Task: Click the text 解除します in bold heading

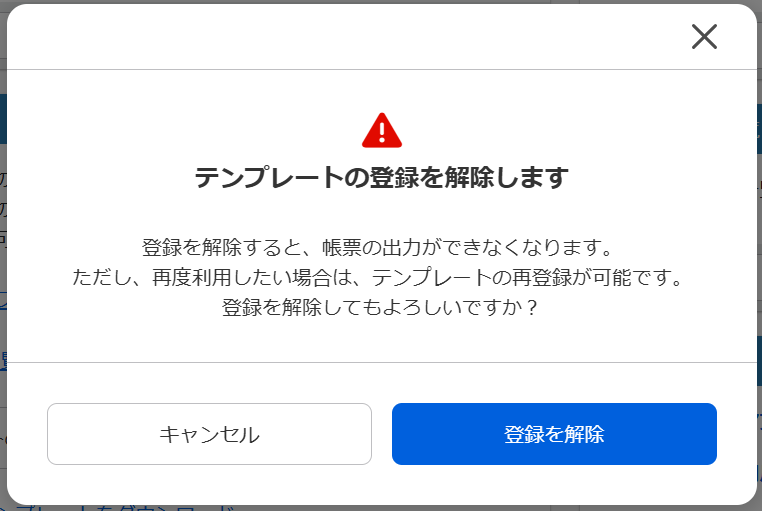Action: (506, 177)
